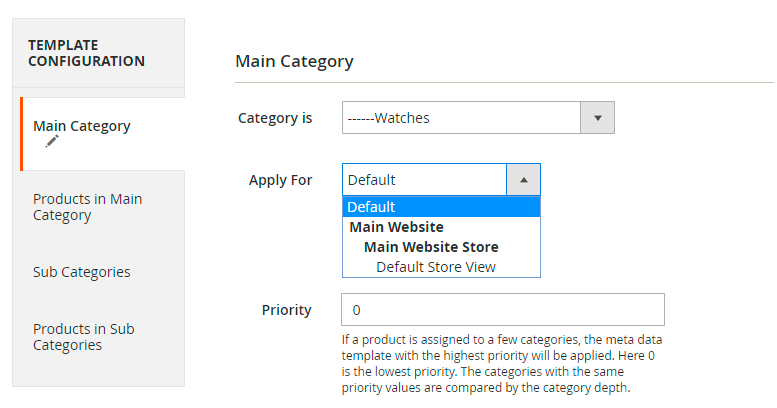
Task: Select Default option in Apply For list
Action: point(441,207)
